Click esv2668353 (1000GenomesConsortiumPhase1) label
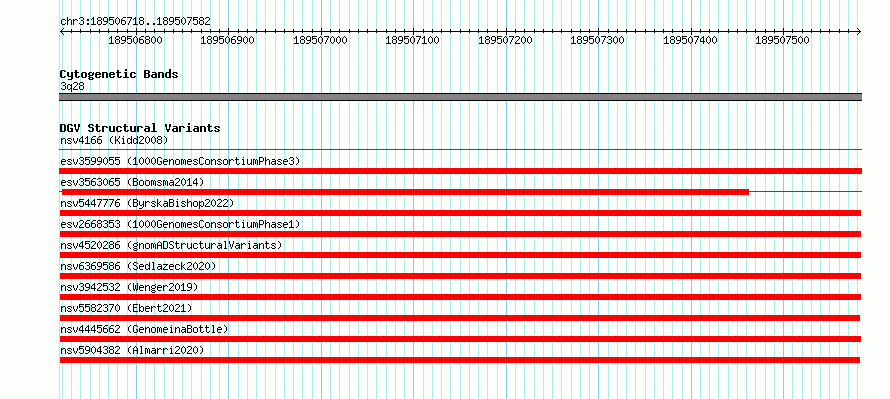Image resolution: width=890 pixels, height=399 pixels. [180, 224]
